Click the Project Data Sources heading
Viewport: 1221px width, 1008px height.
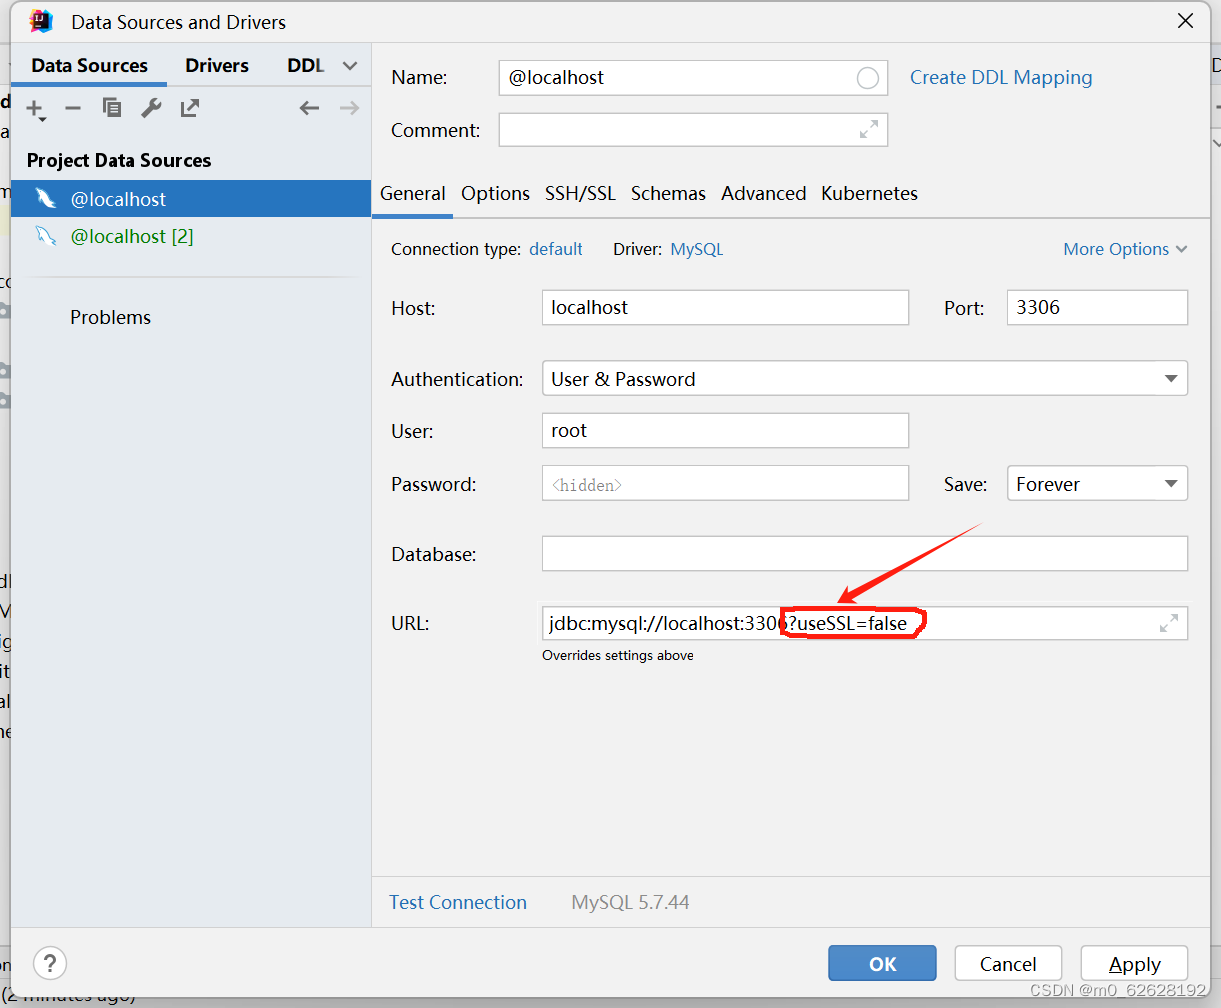[119, 160]
